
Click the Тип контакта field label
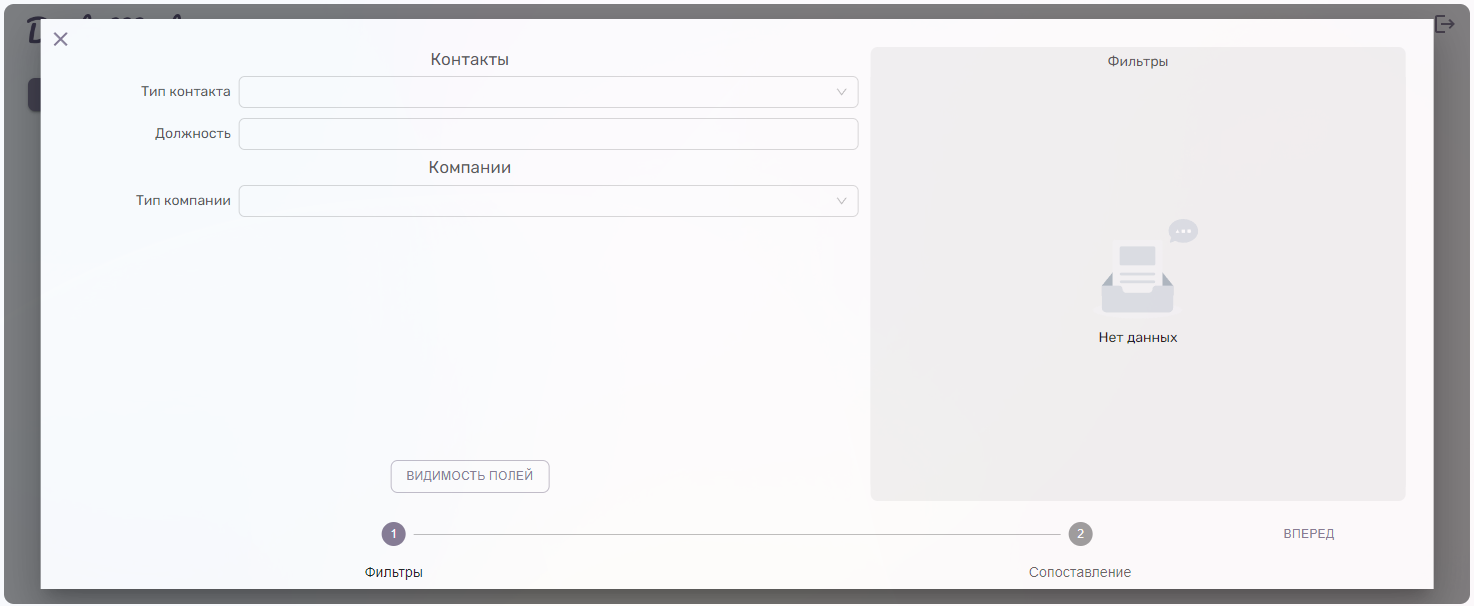point(185,92)
